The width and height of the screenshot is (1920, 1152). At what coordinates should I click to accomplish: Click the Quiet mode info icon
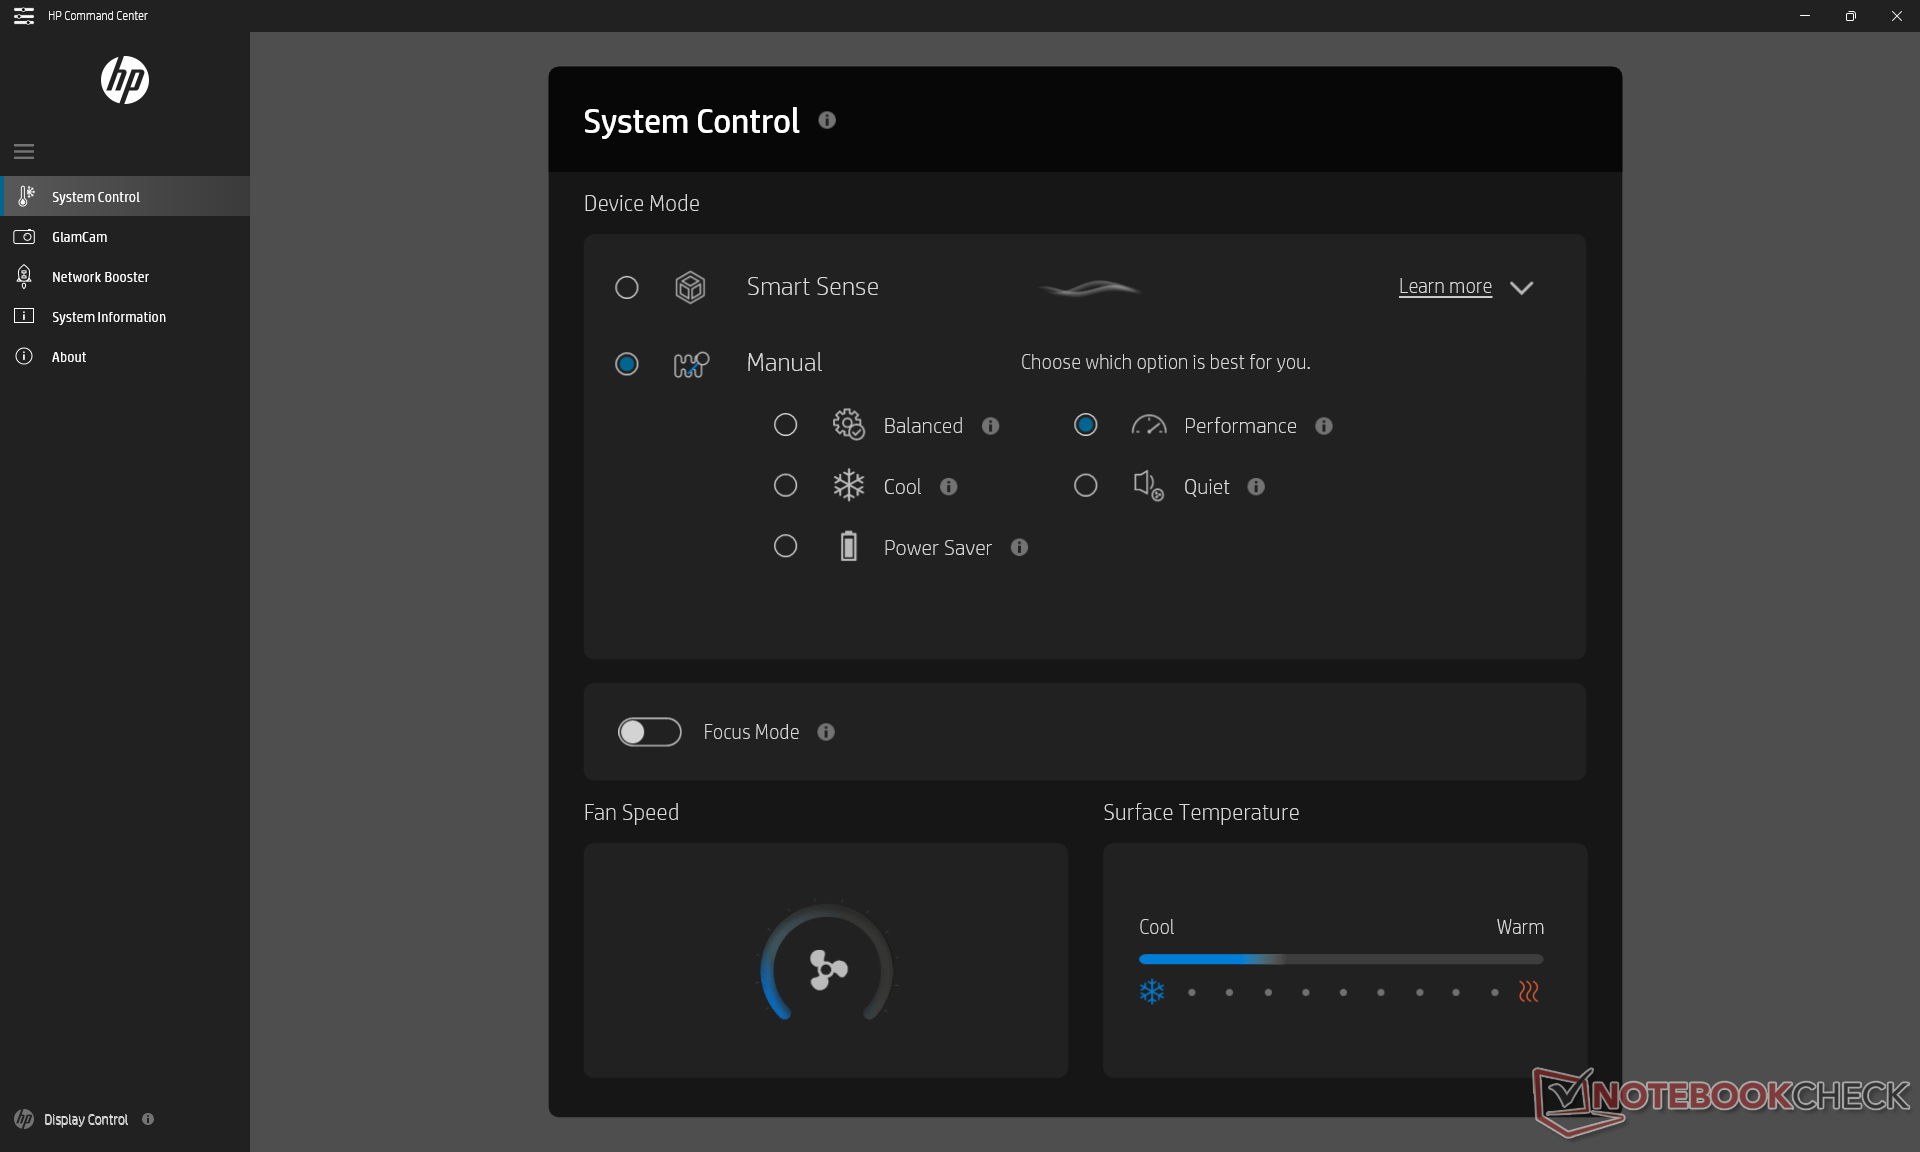click(x=1256, y=486)
